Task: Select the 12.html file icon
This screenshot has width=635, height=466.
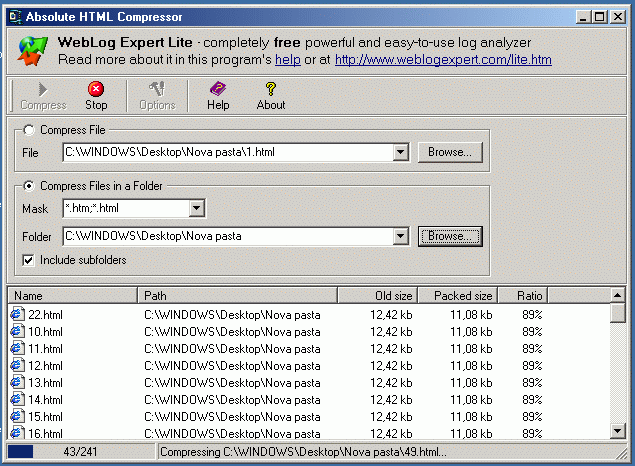Action: click(x=17, y=365)
